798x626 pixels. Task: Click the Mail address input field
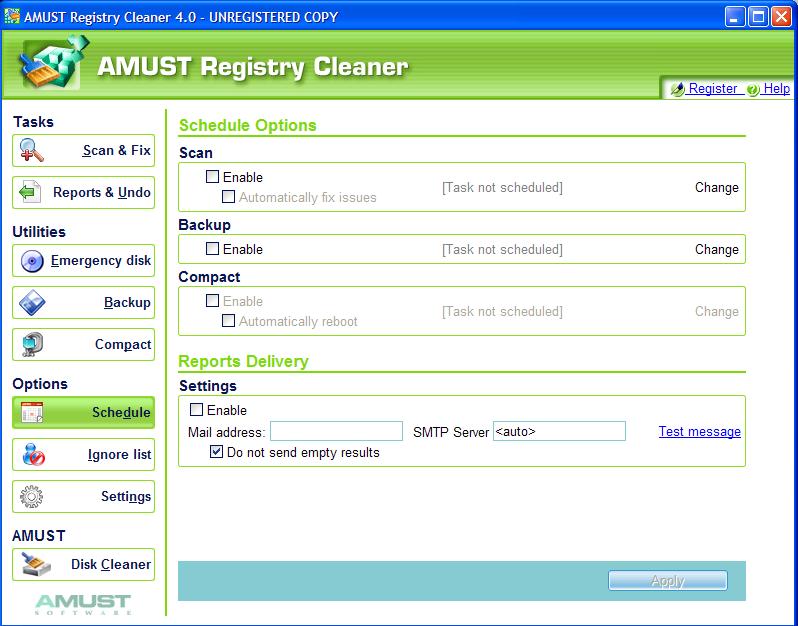[336, 431]
